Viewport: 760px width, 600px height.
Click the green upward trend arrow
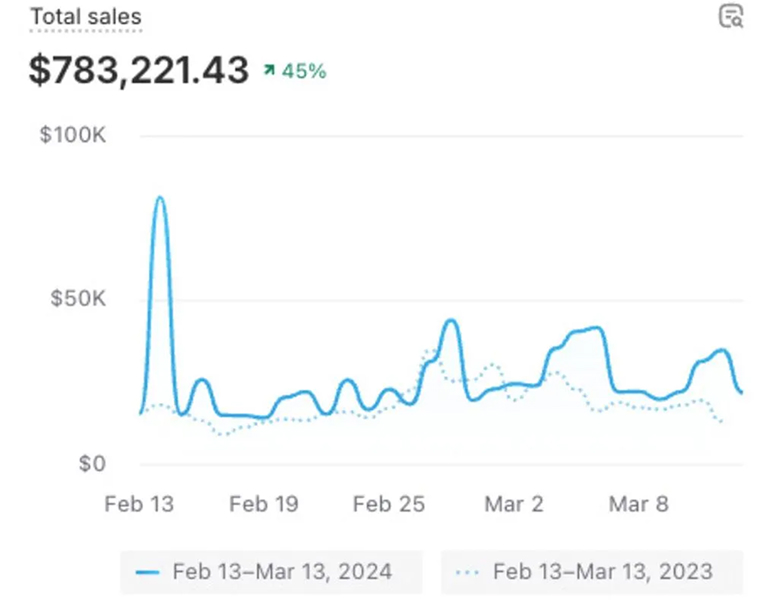(269, 71)
